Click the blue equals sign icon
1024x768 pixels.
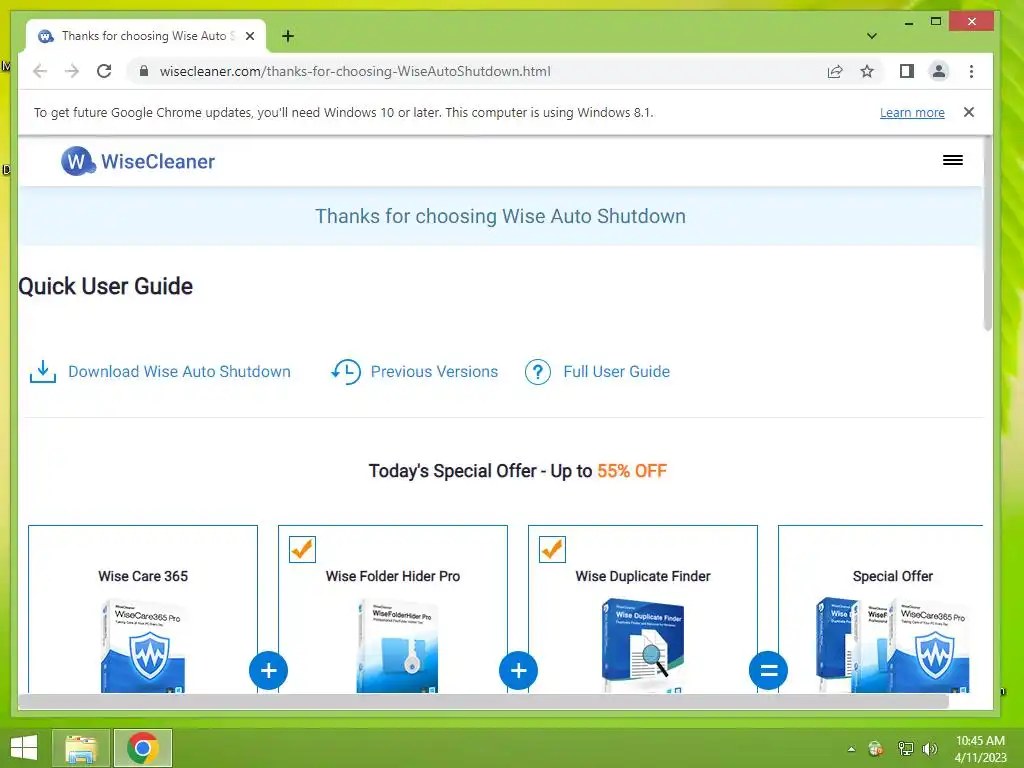click(x=769, y=670)
